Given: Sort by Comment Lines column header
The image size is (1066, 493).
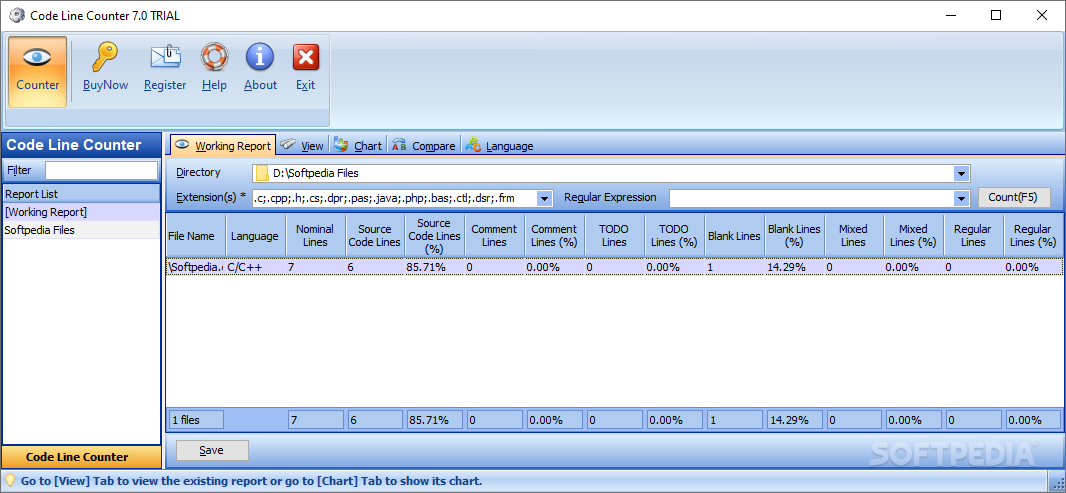Looking at the screenshot, I should pyautogui.click(x=495, y=236).
